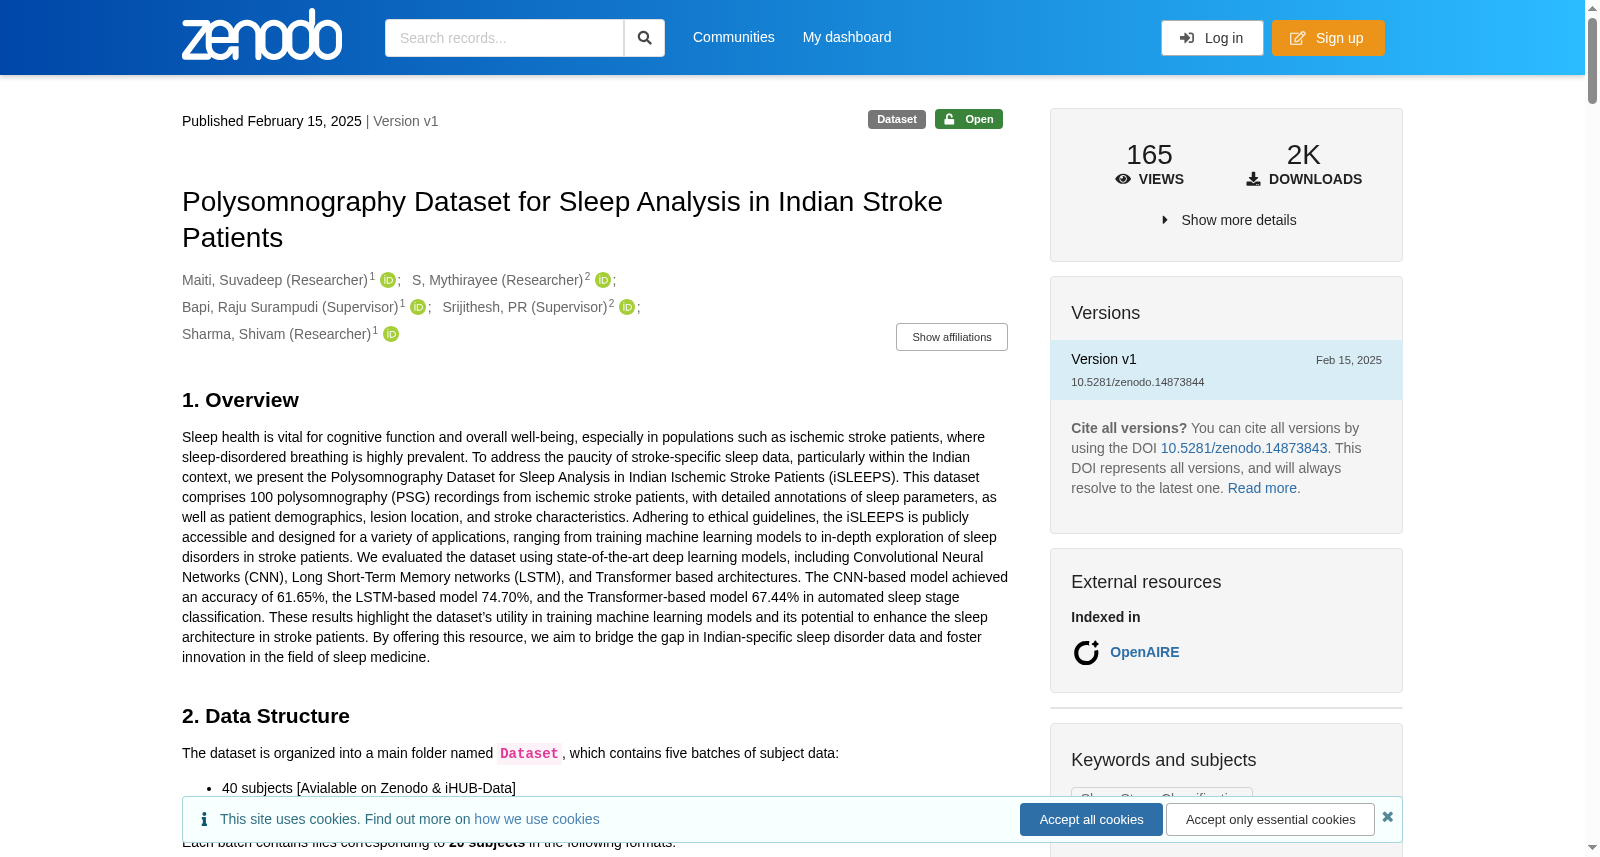Open the Communities menu item

[734, 37]
